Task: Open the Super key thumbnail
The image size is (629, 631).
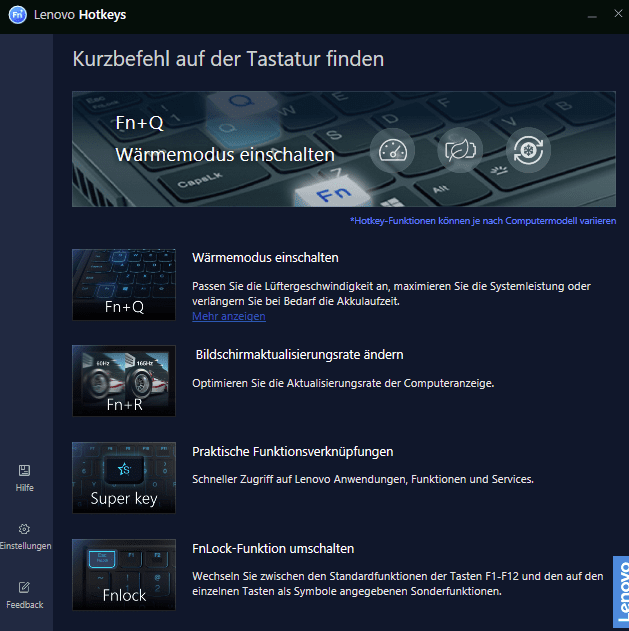Action: (x=124, y=478)
